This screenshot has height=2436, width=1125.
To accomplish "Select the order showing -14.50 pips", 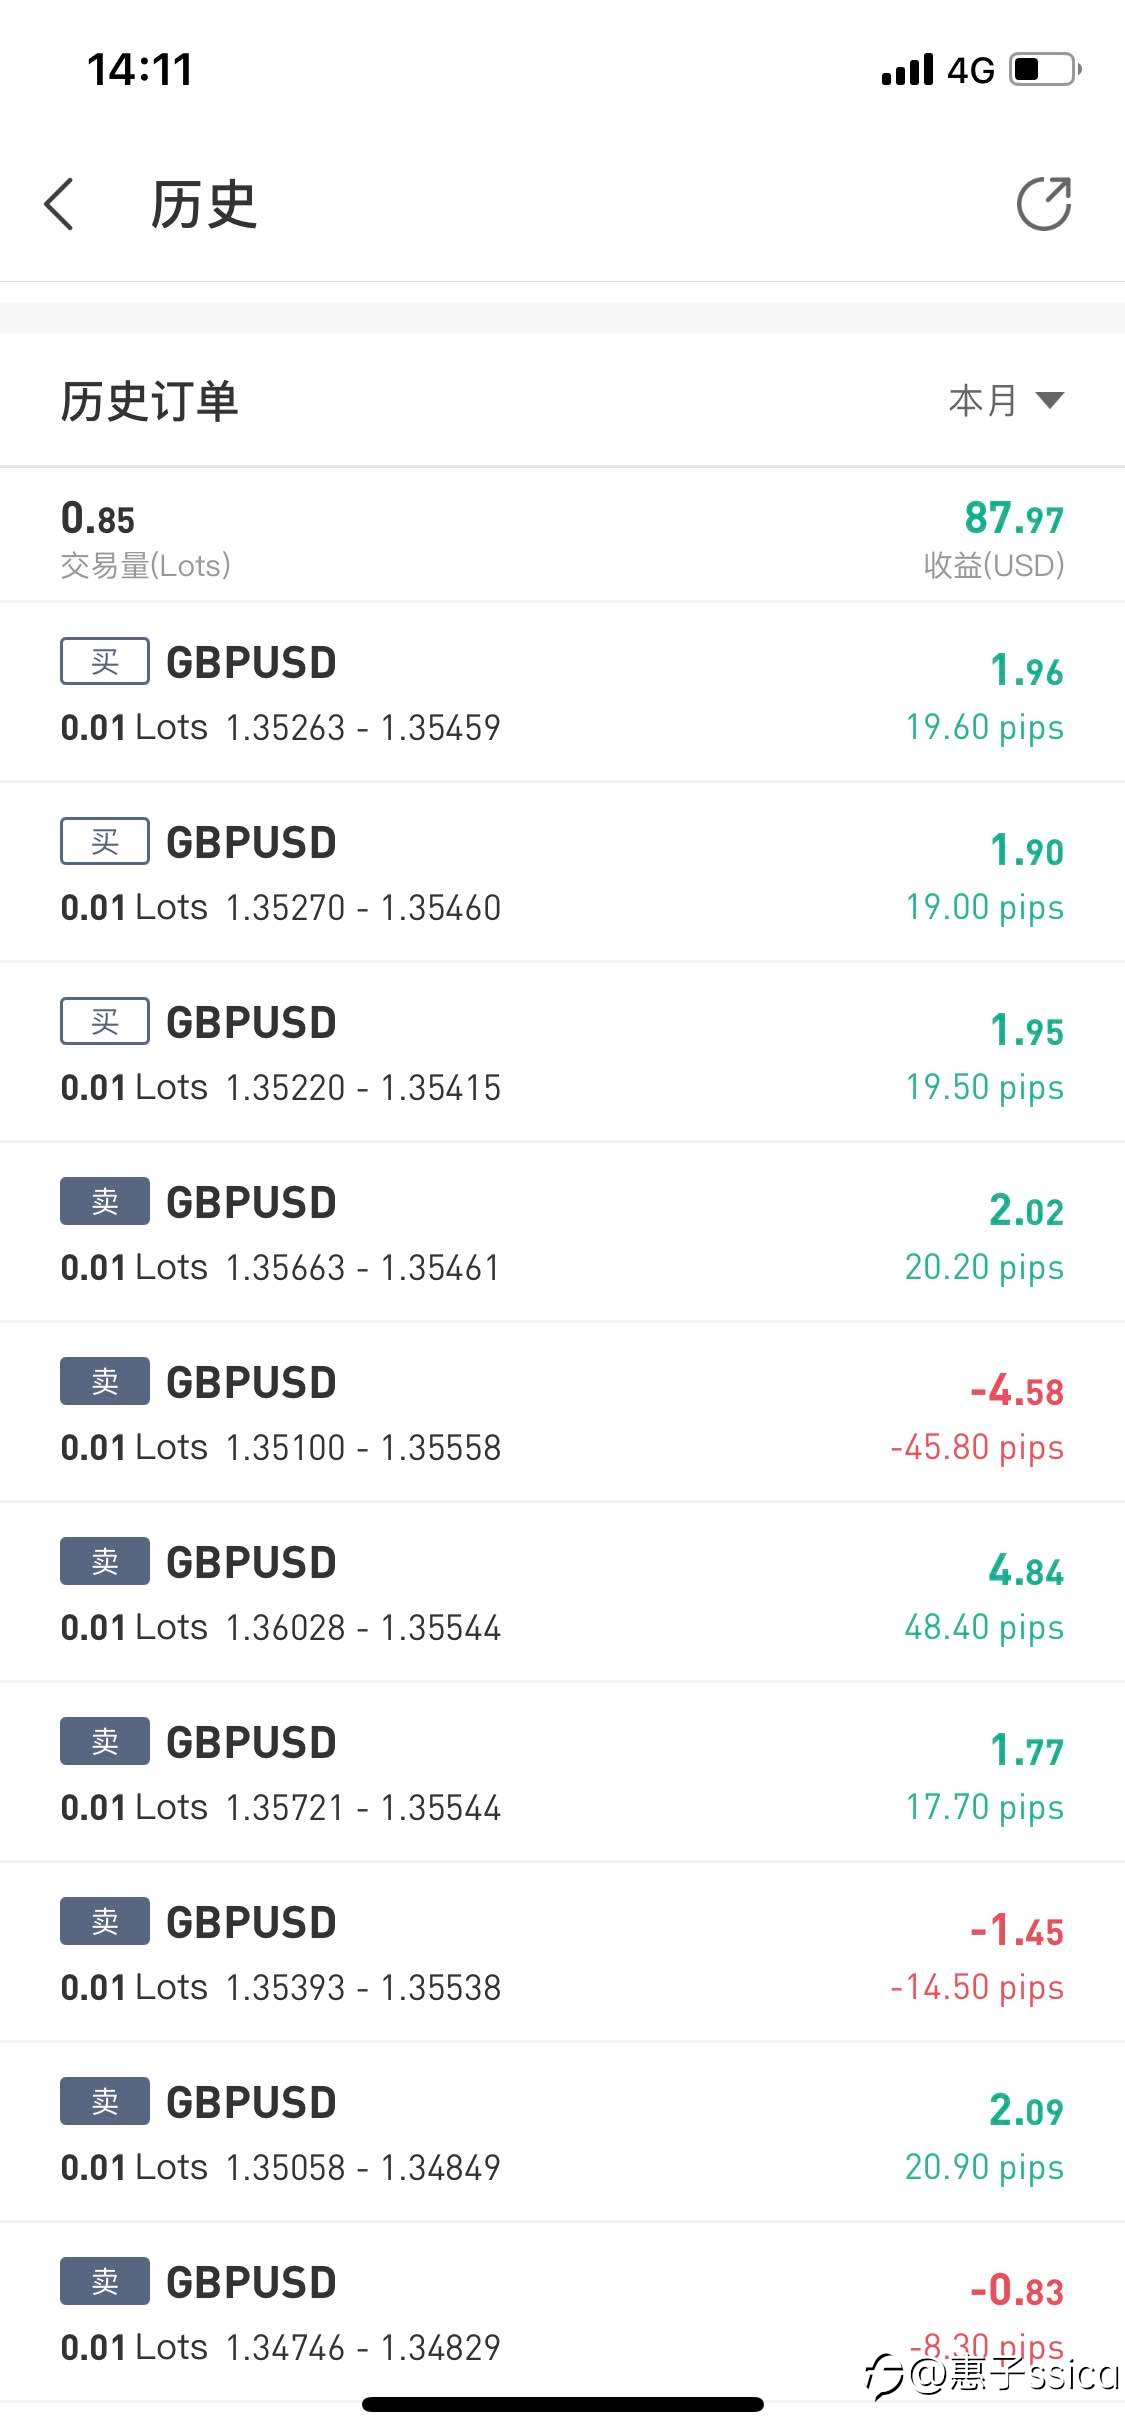I will pos(560,1954).
